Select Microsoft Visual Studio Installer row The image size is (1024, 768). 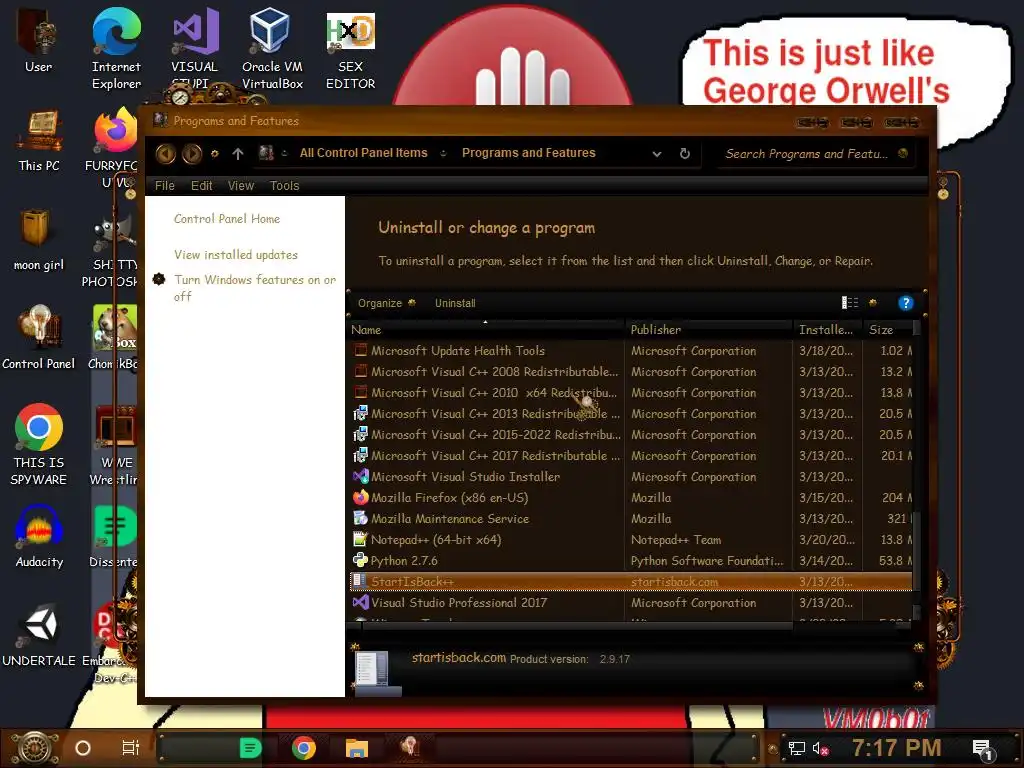click(631, 477)
